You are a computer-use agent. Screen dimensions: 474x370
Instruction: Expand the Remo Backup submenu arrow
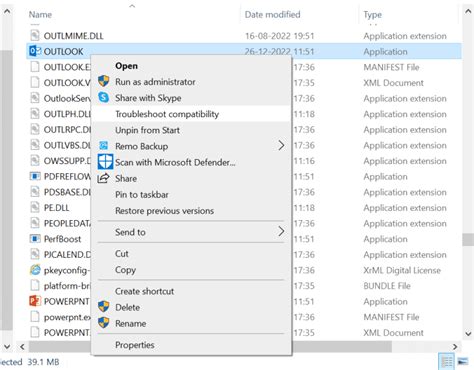(281, 145)
